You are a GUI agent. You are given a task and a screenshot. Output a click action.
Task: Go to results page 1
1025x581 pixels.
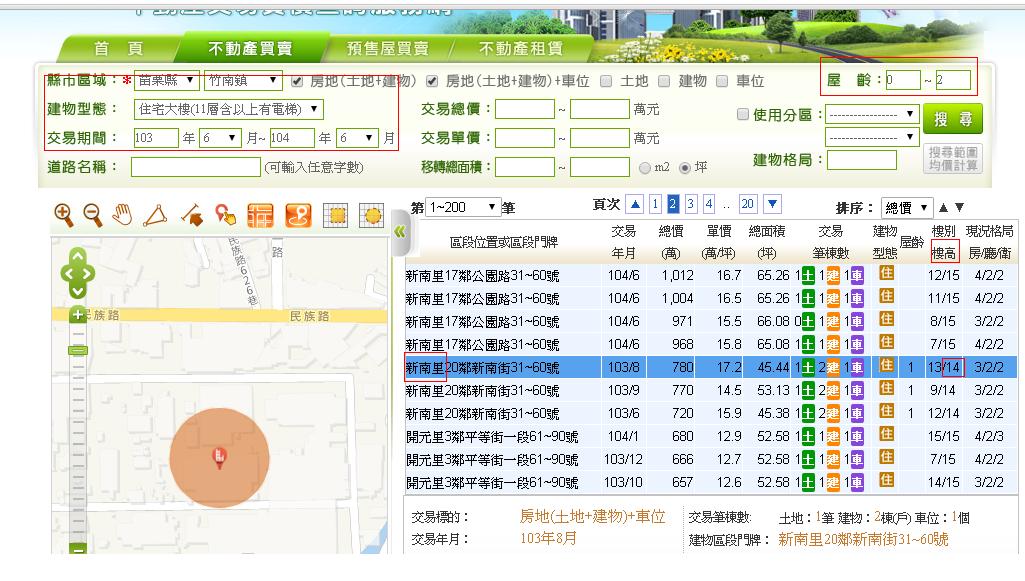pos(655,205)
